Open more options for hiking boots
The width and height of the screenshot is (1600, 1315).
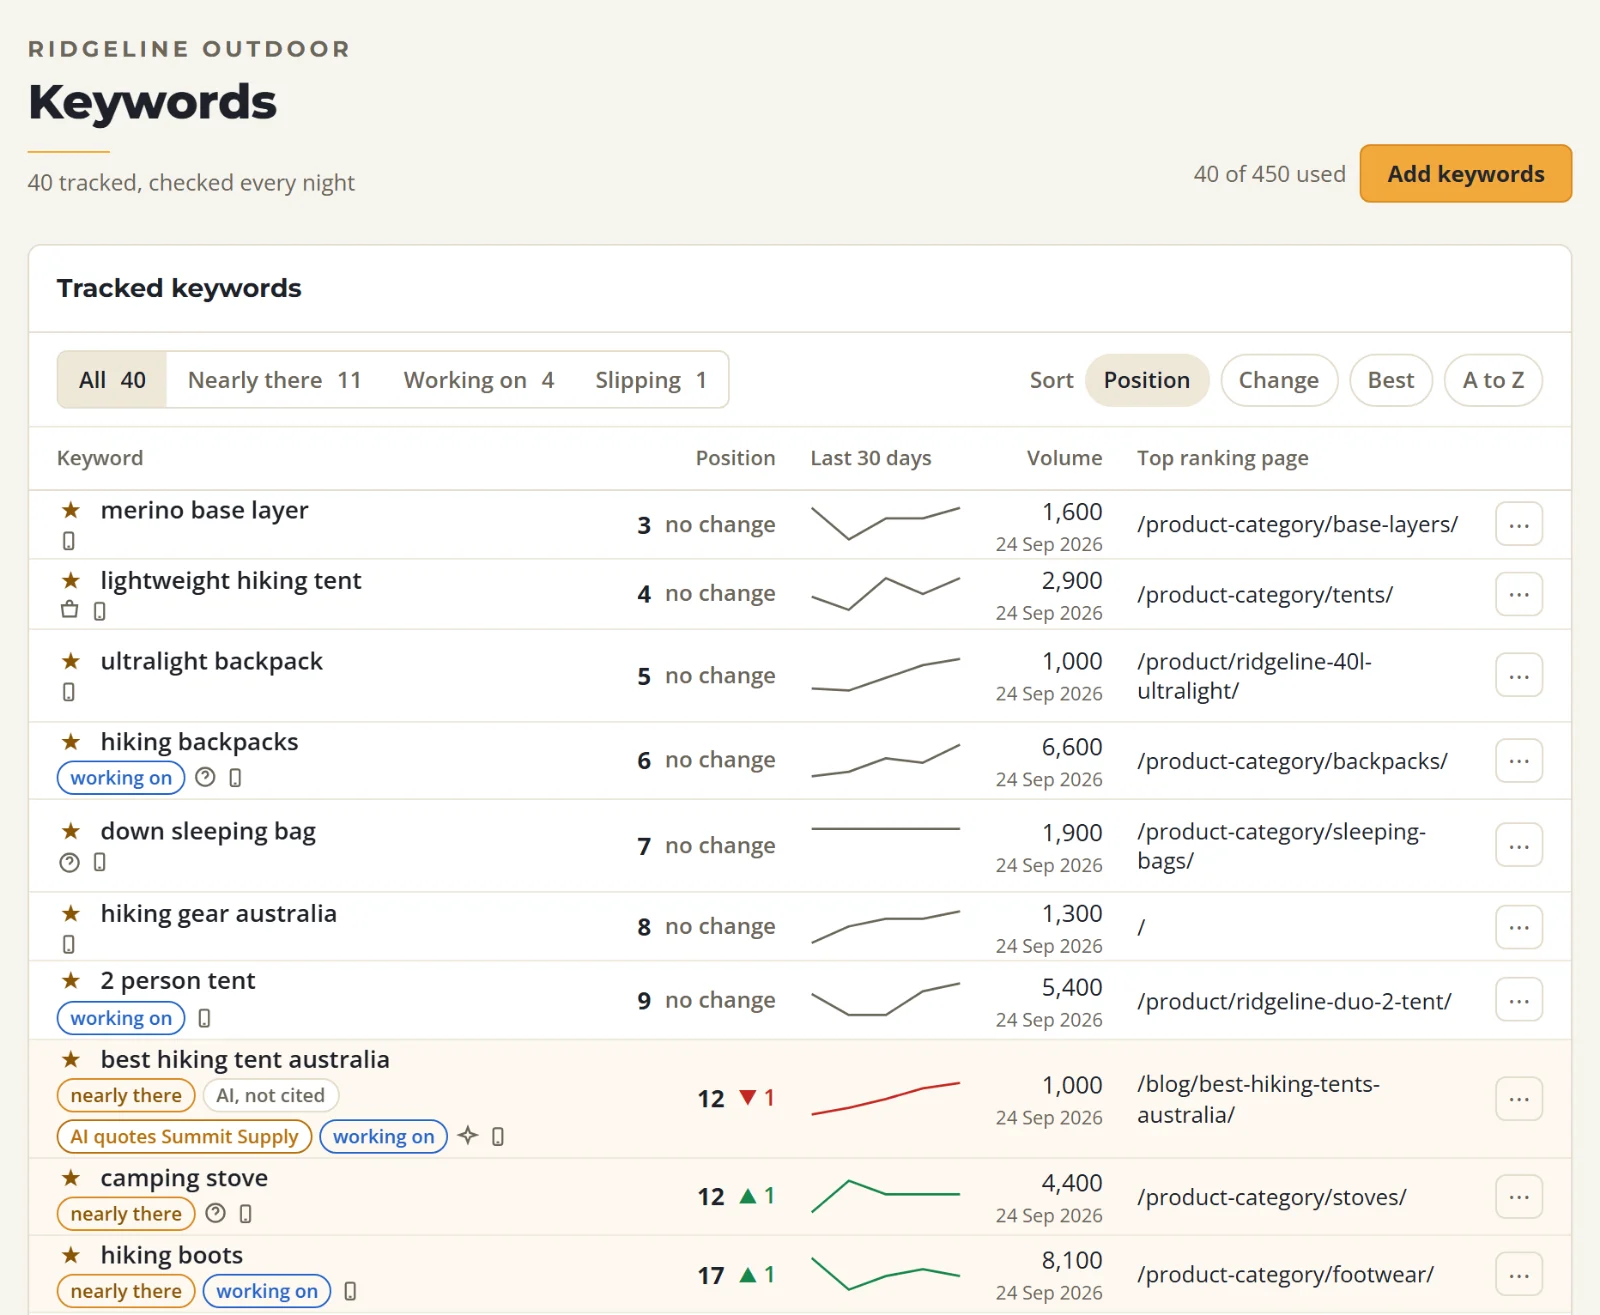(1519, 1275)
